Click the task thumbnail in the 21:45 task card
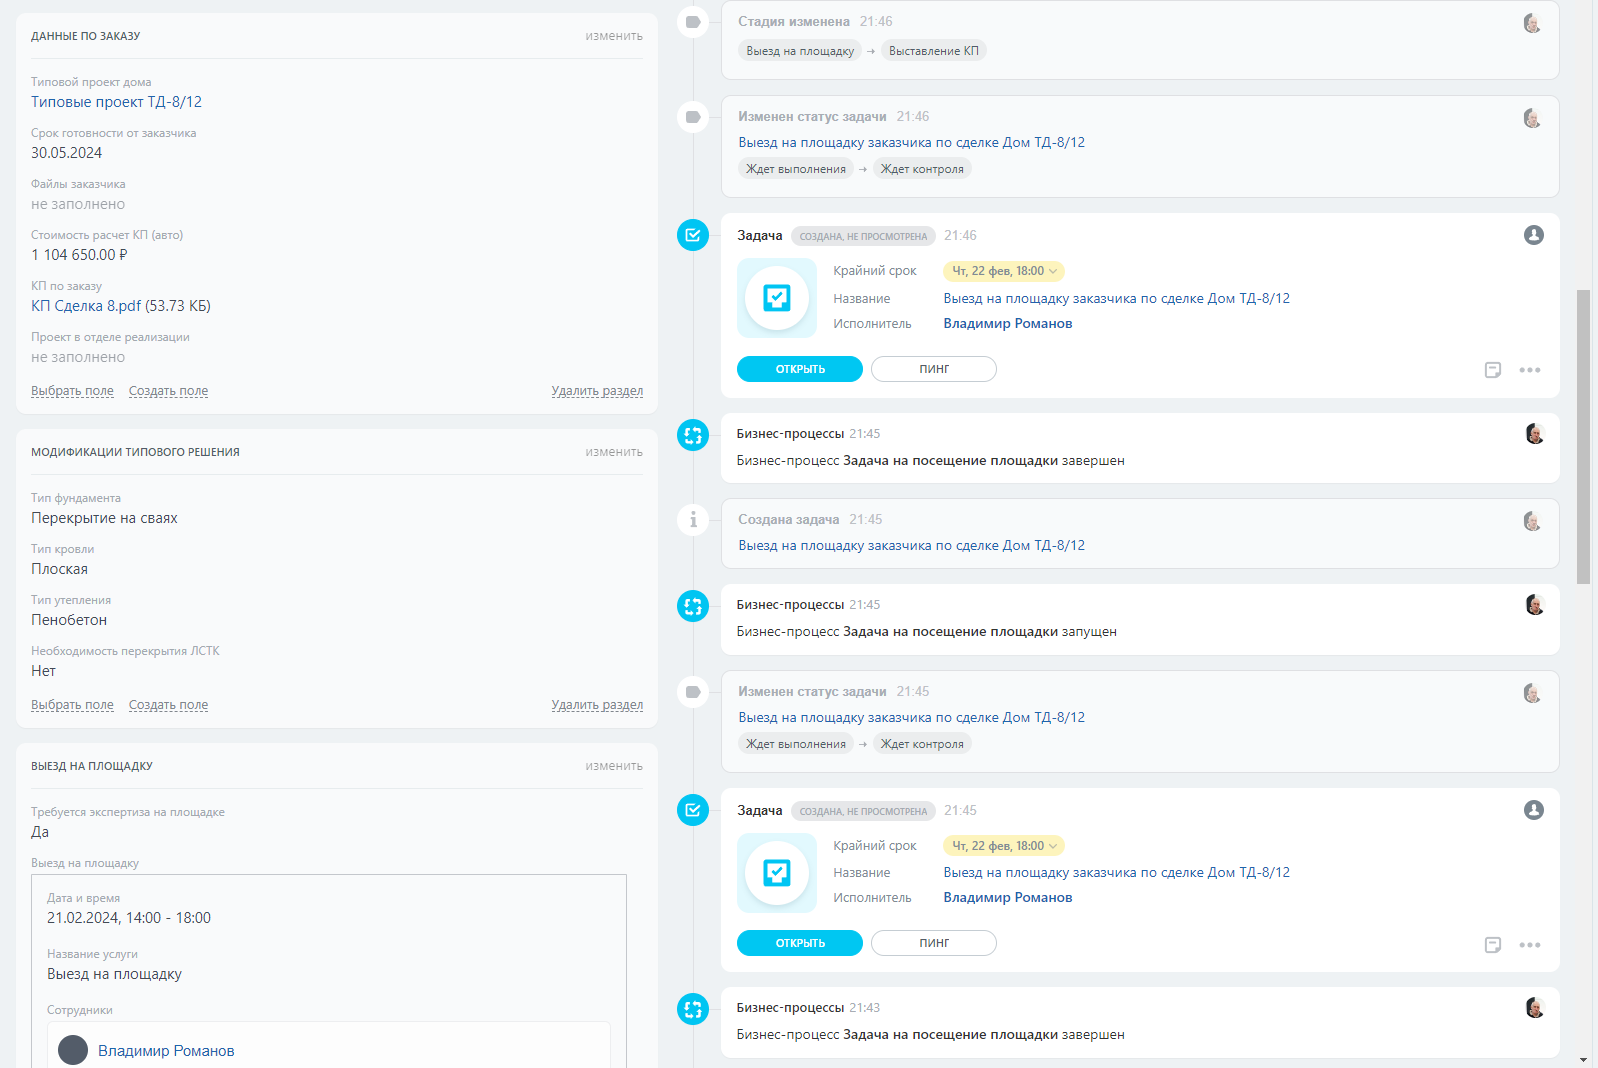 point(777,873)
